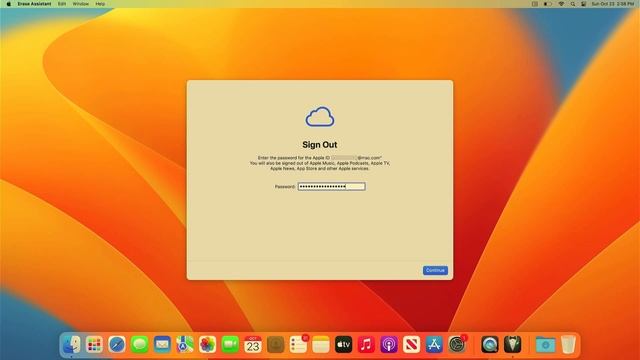Open the Edit menu
Screen dimensions: 640x360
point(62,4)
